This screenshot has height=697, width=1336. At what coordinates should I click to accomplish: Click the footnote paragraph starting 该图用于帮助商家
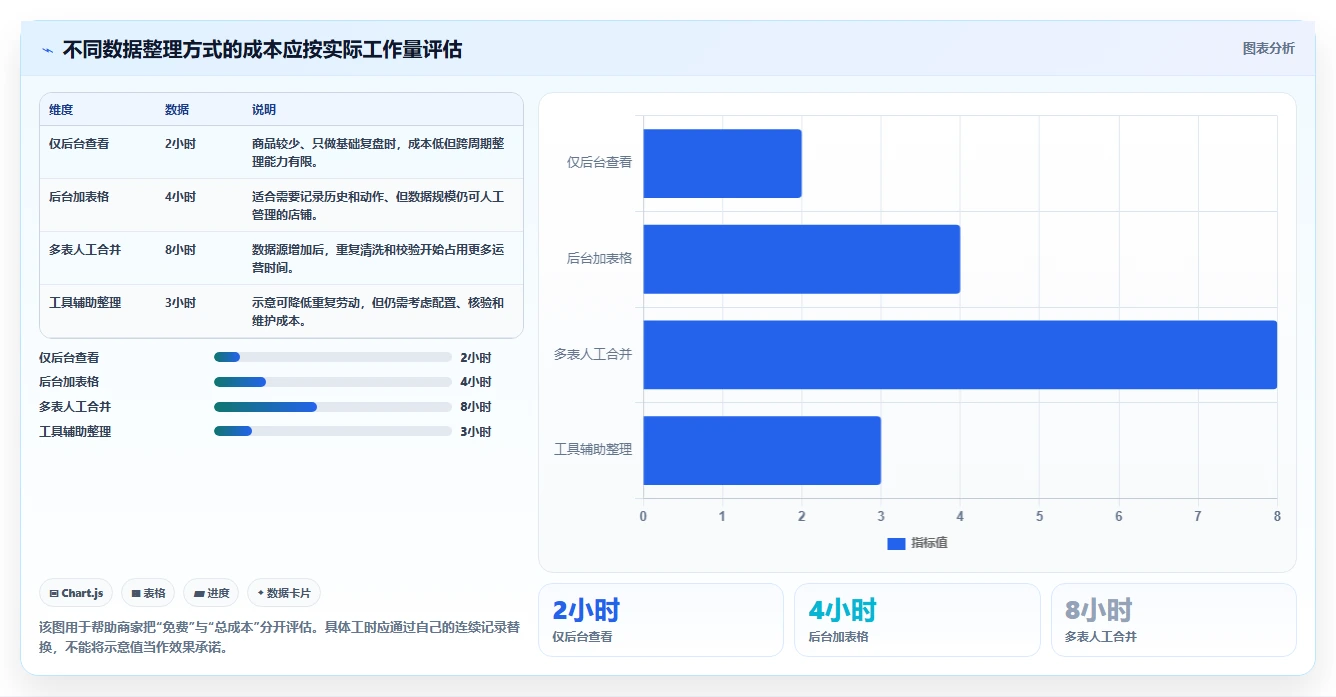pyautogui.click(x=279, y=637)
